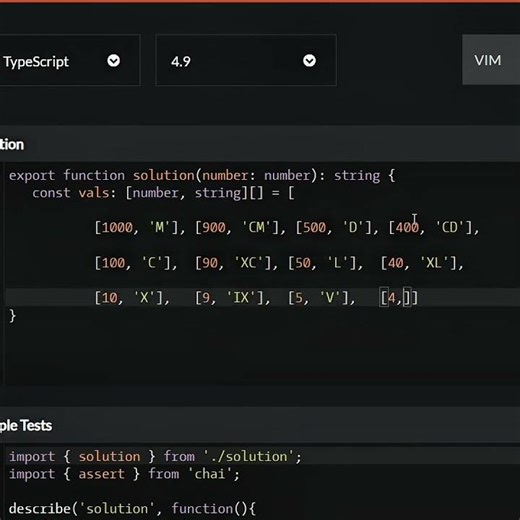The height and width of the screenshot is (520, 520).
Task: Click the [90, 'XC'] entry
Action: [x=233, y=263]
